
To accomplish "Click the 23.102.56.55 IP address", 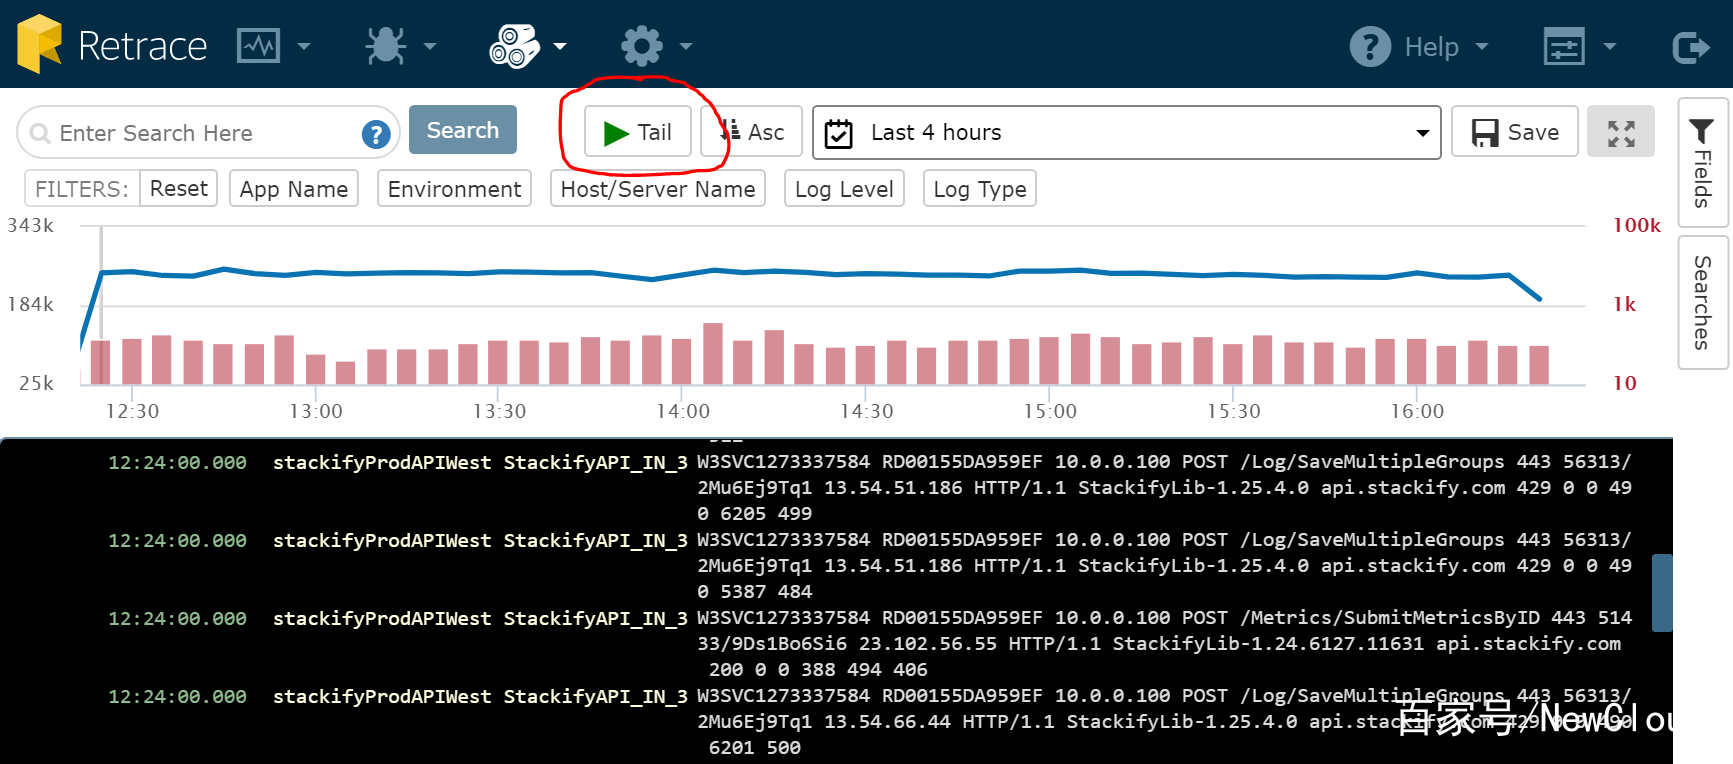I will click(928, 644).
